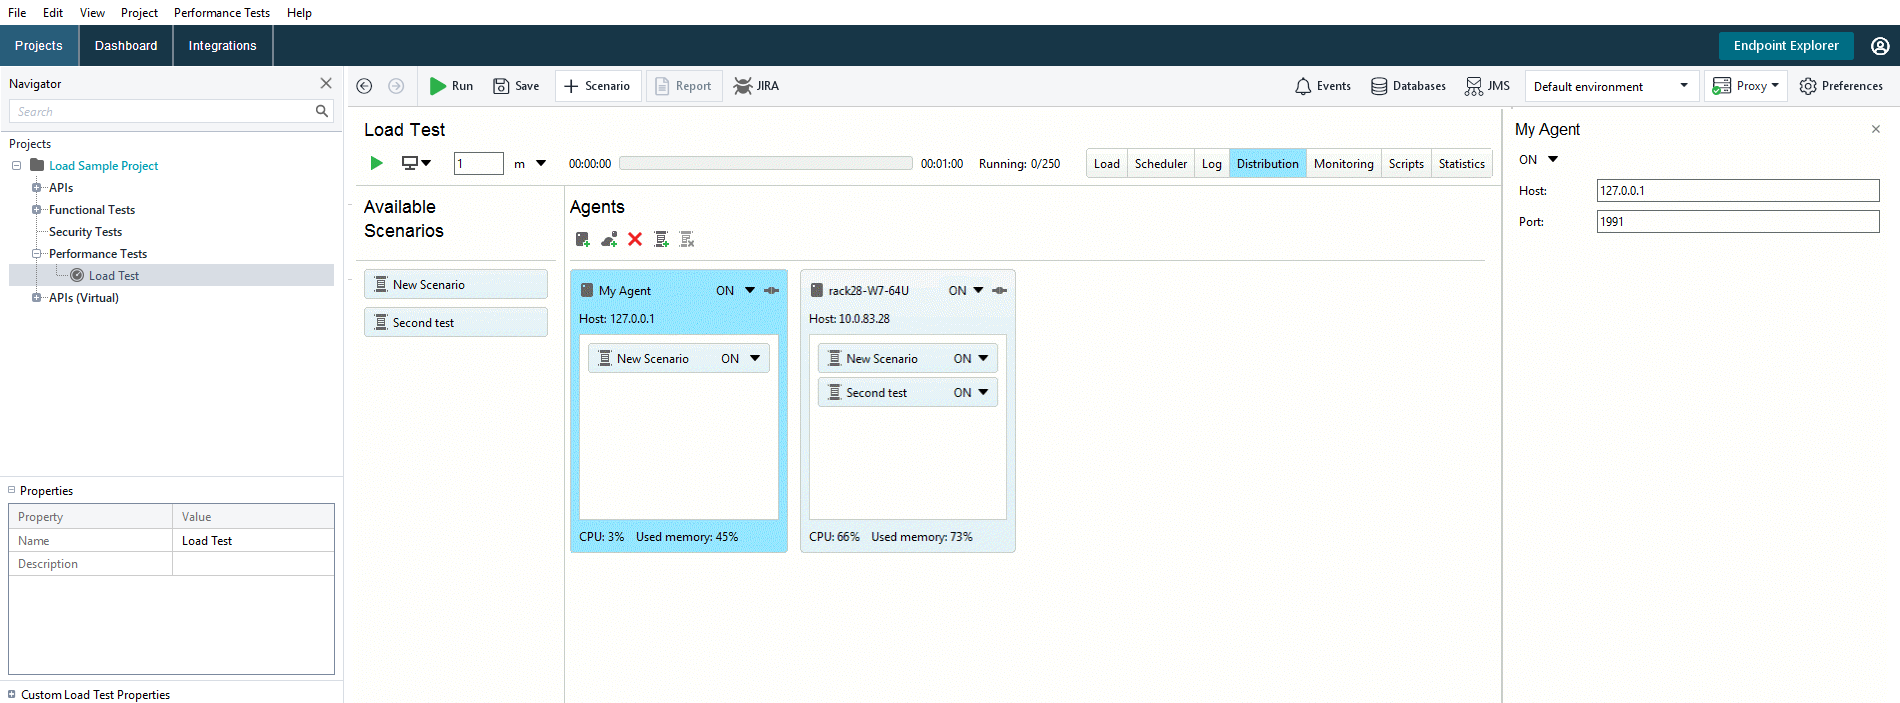The image size is (1900, 703).
Task: Open the ON dropdown for rack28 Second test
Action: [983, 392]
